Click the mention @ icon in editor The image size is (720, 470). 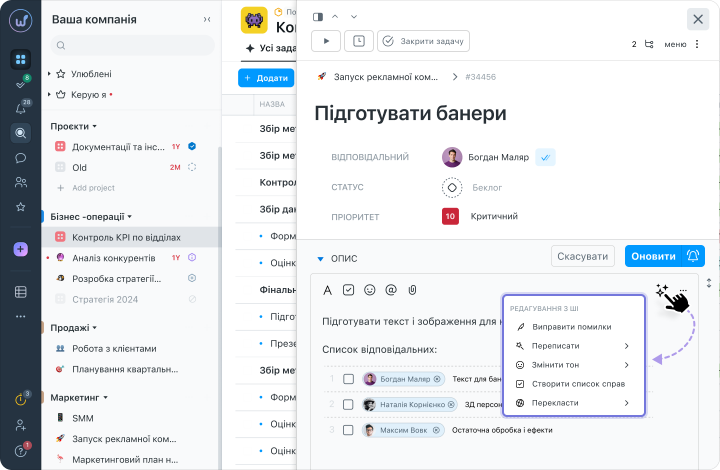[x=391, y=290]
